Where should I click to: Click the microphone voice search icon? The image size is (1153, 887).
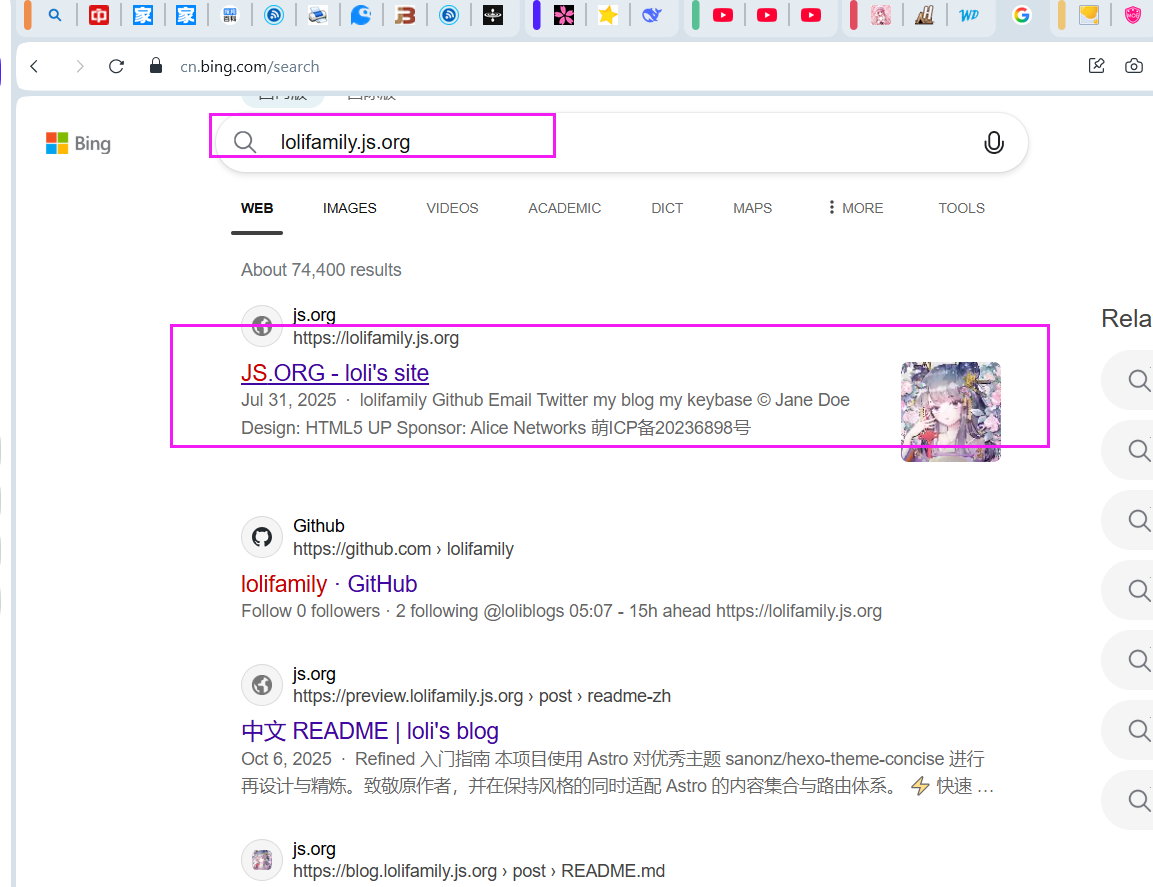coord(993,143)
